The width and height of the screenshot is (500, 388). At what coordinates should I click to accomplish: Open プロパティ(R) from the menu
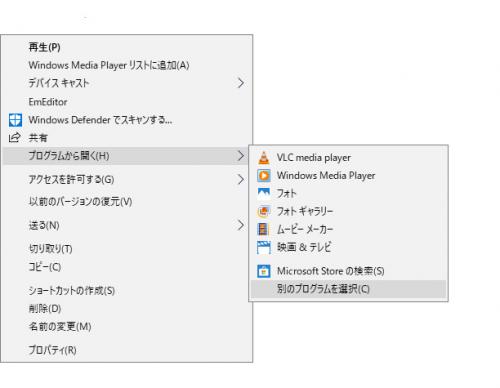[127, 350]
